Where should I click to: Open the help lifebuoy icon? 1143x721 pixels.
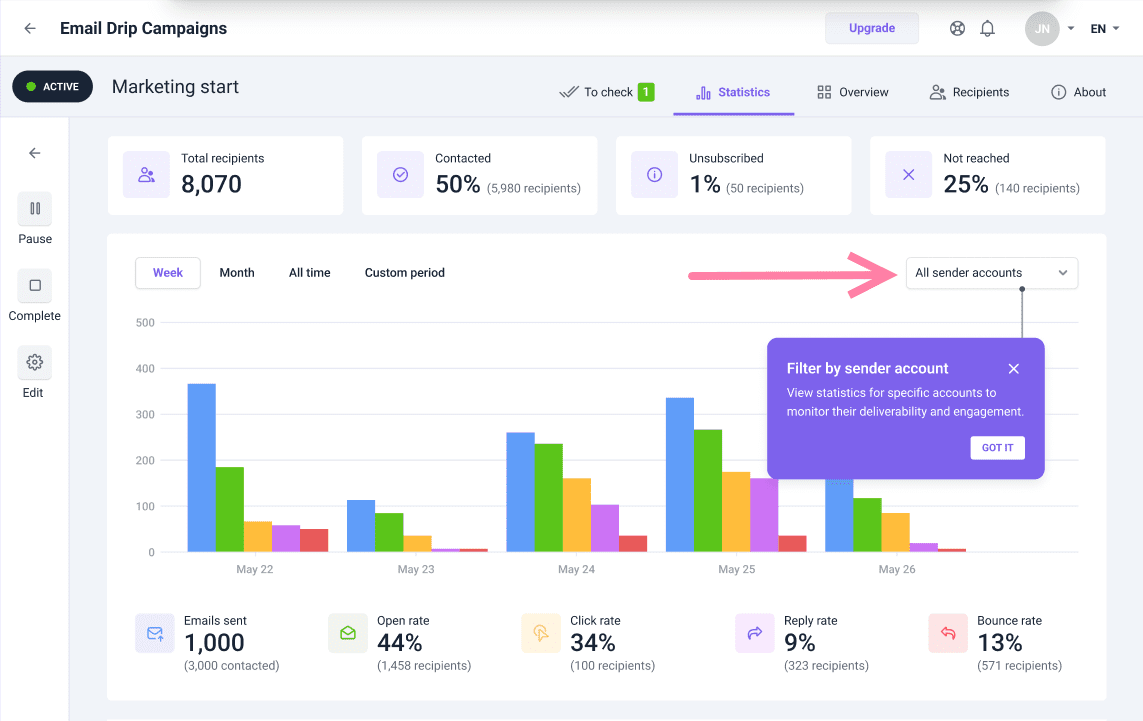coord(957,29)
